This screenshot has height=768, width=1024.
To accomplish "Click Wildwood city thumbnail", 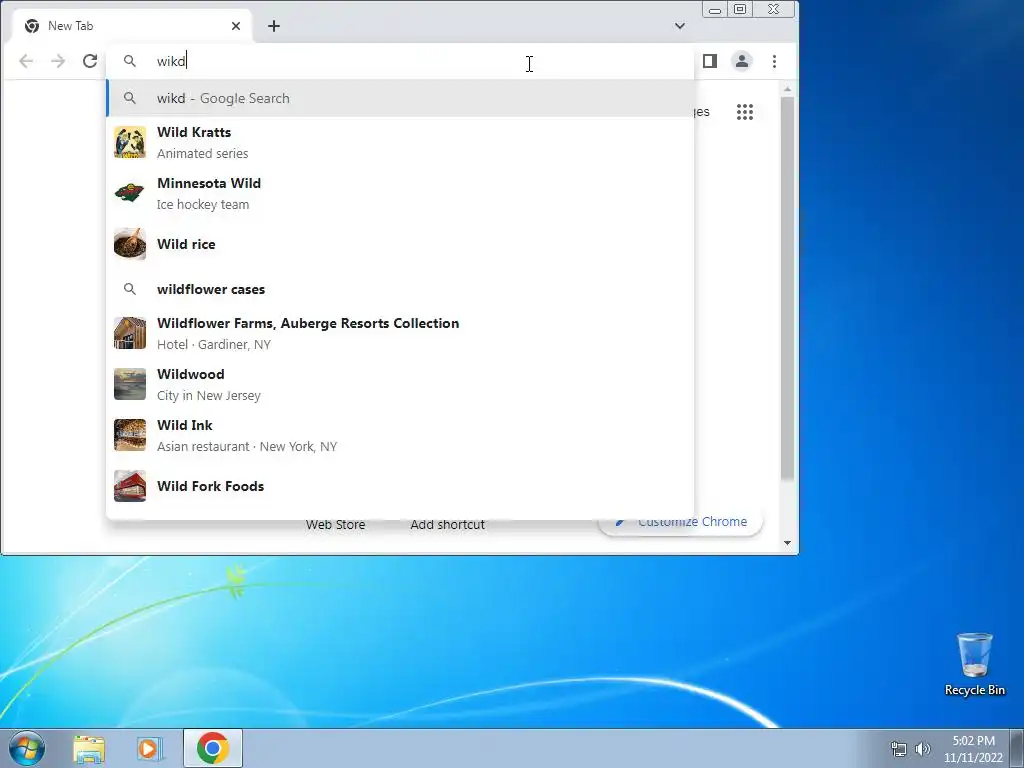I will [x=130, y=385].
